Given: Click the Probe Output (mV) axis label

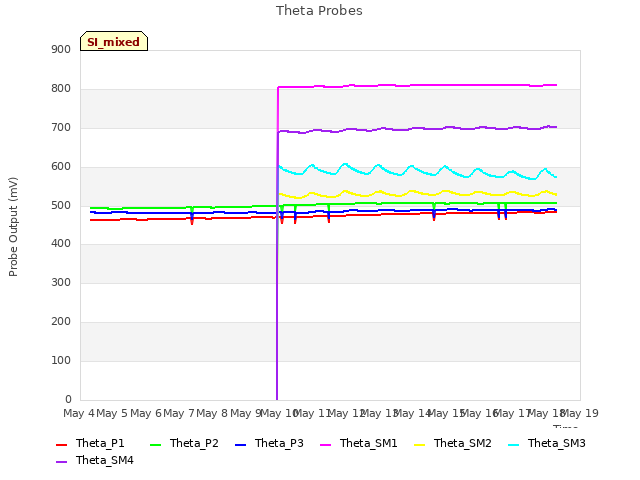Looking at the screenshot, I should (13, 227).
